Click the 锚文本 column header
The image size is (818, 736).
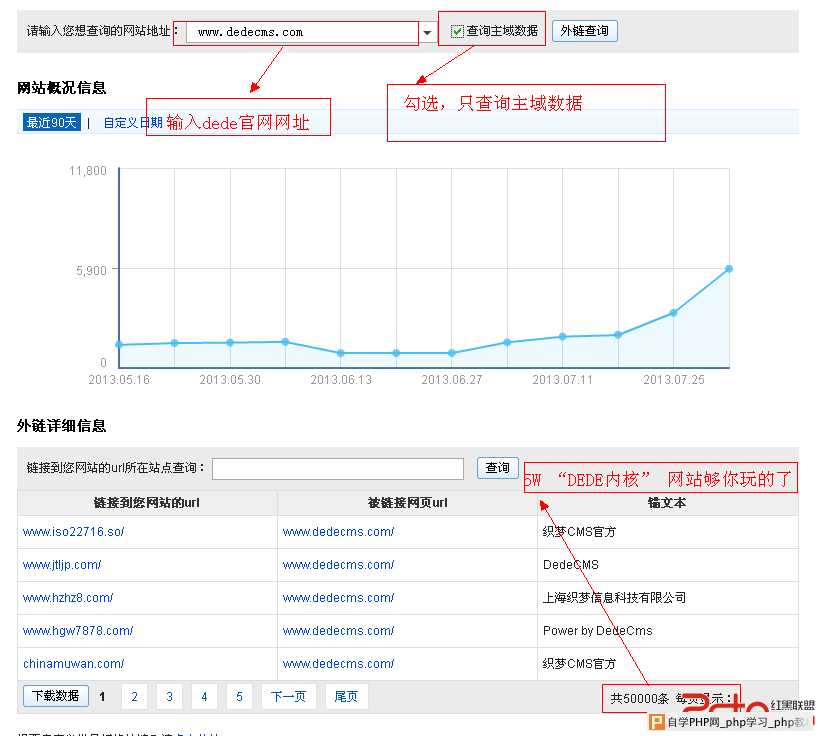coord(667,503)
